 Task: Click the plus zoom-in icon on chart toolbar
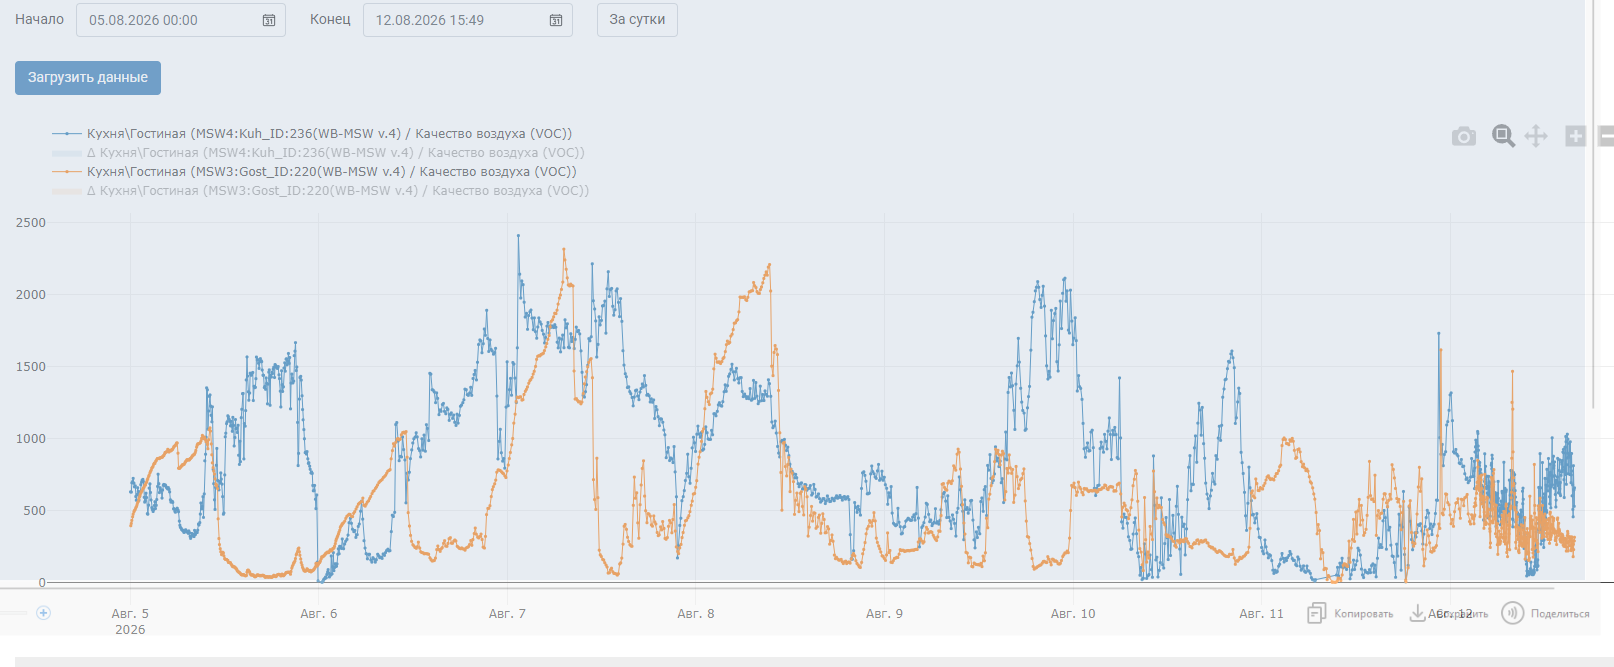point(1575,136)
